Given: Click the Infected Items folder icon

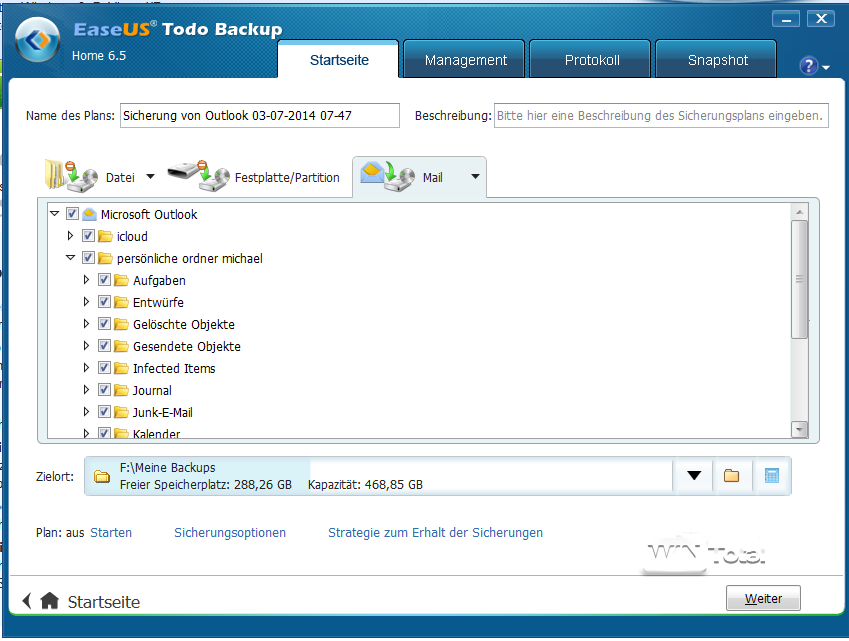Looking at the screenshot, I should coord(121,368).
